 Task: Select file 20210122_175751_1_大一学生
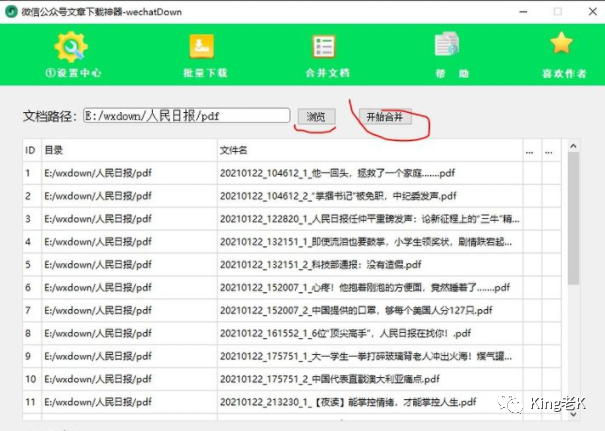tap(370, 356)
